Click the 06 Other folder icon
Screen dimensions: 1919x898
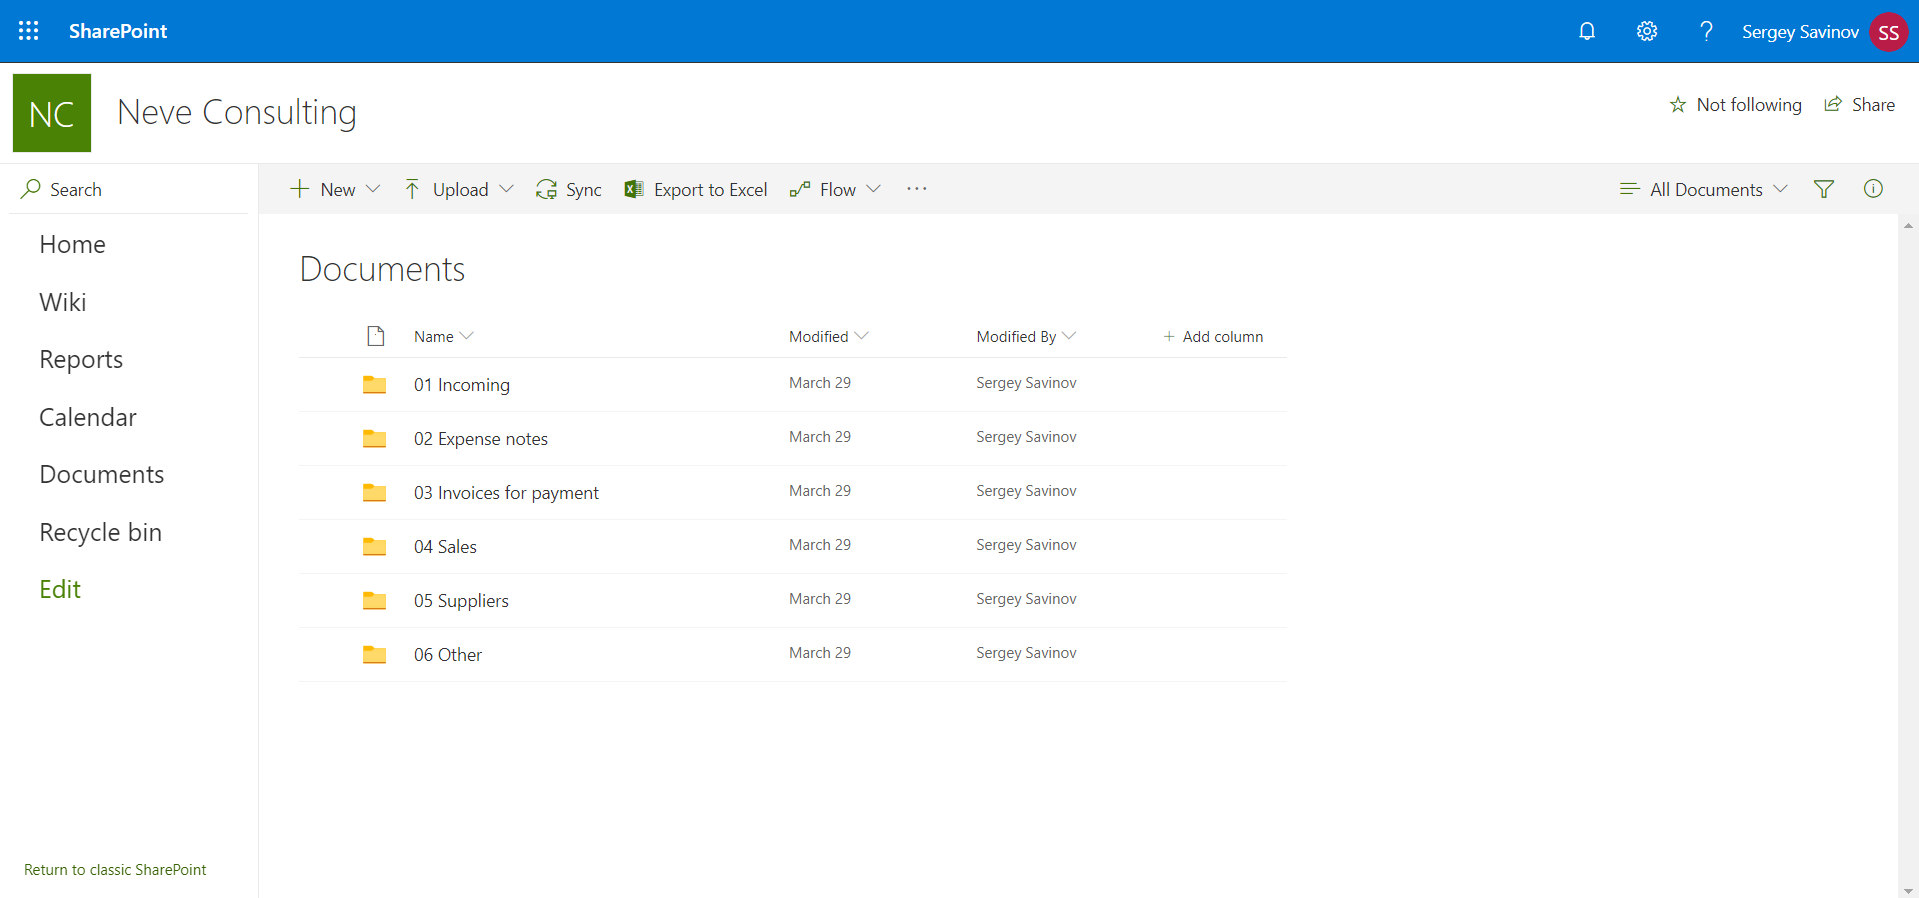point(375,654)
